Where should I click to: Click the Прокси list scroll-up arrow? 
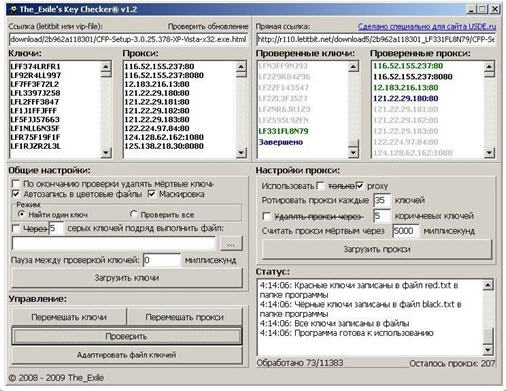click(x=241, y=66)
